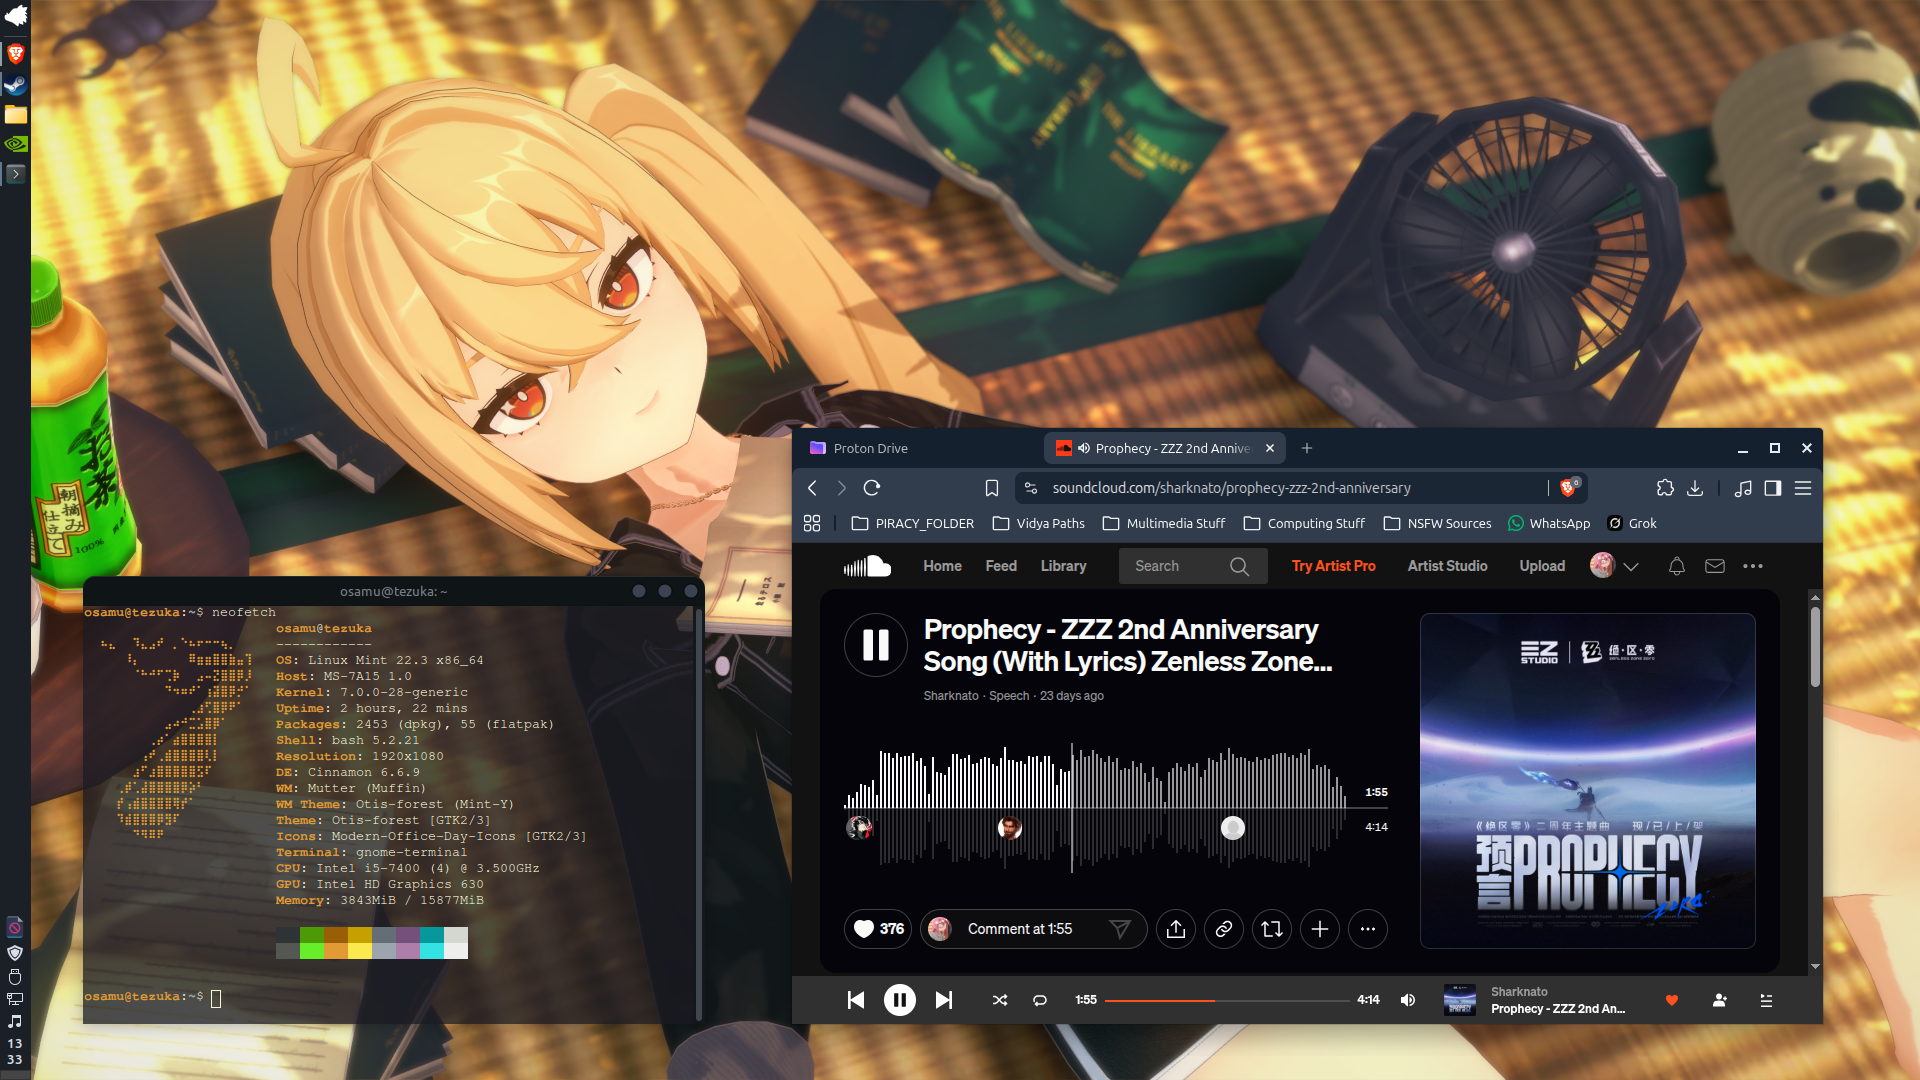Copy the track link
1920x1080 pixels.
click(x=1224, y=929)
